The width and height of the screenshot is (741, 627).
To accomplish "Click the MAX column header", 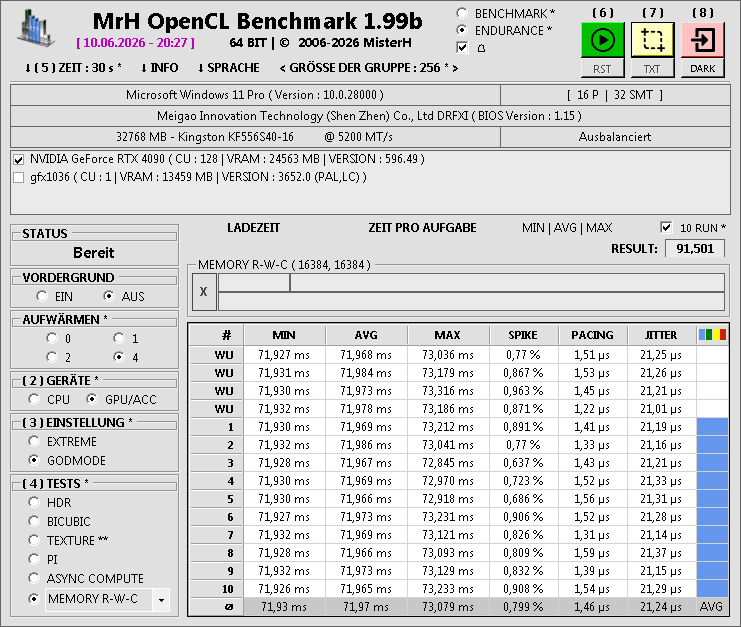I will click(x=448, y=335).
